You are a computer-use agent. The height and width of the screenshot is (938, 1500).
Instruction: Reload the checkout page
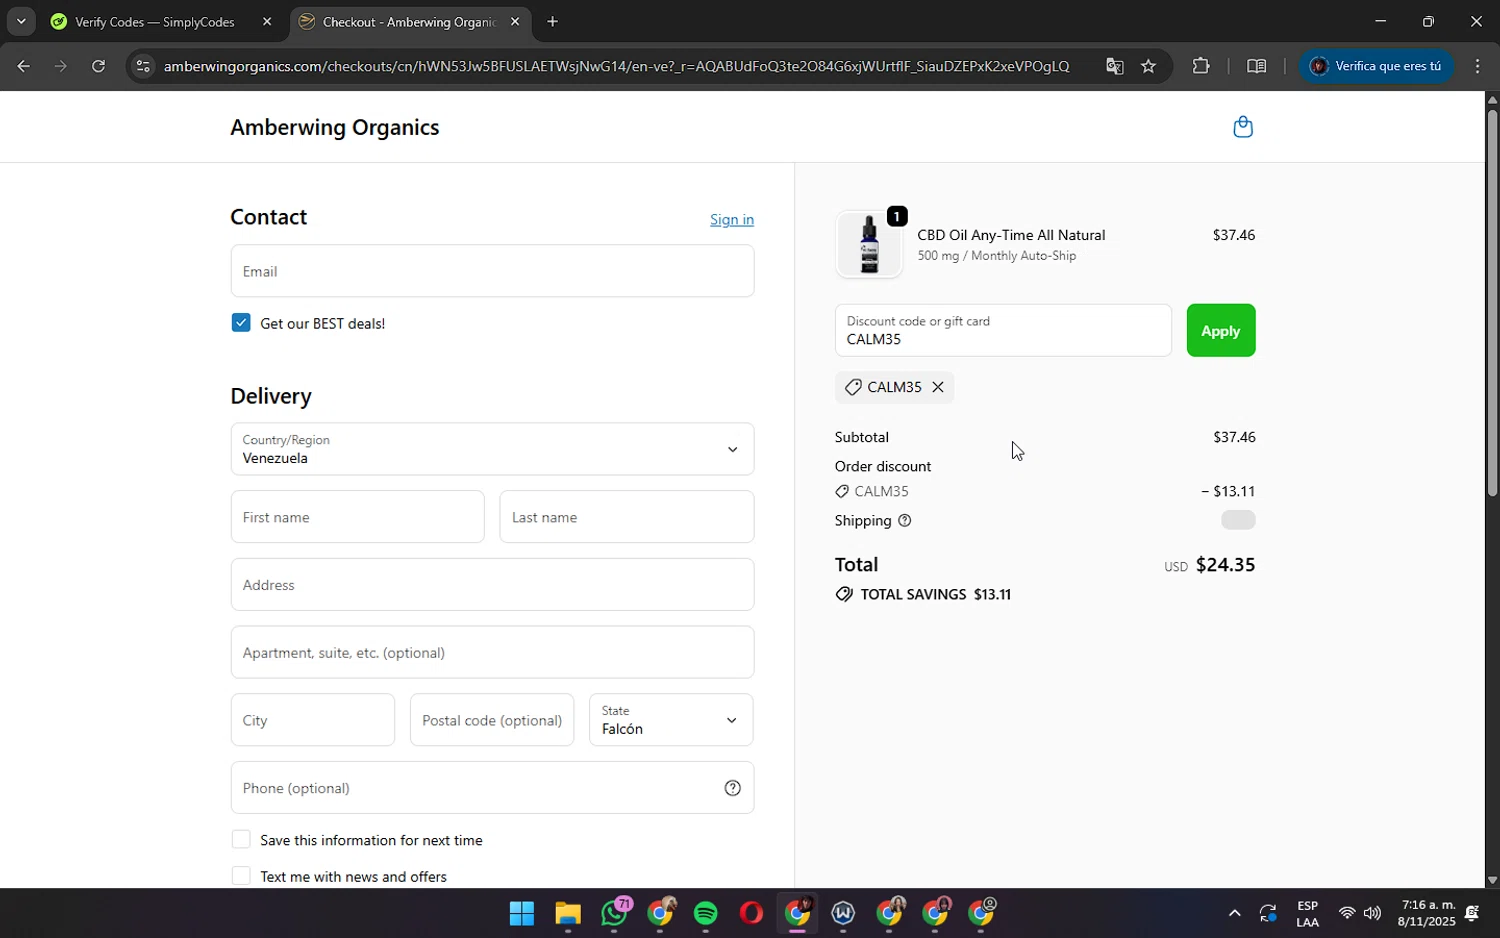[98, 66]
